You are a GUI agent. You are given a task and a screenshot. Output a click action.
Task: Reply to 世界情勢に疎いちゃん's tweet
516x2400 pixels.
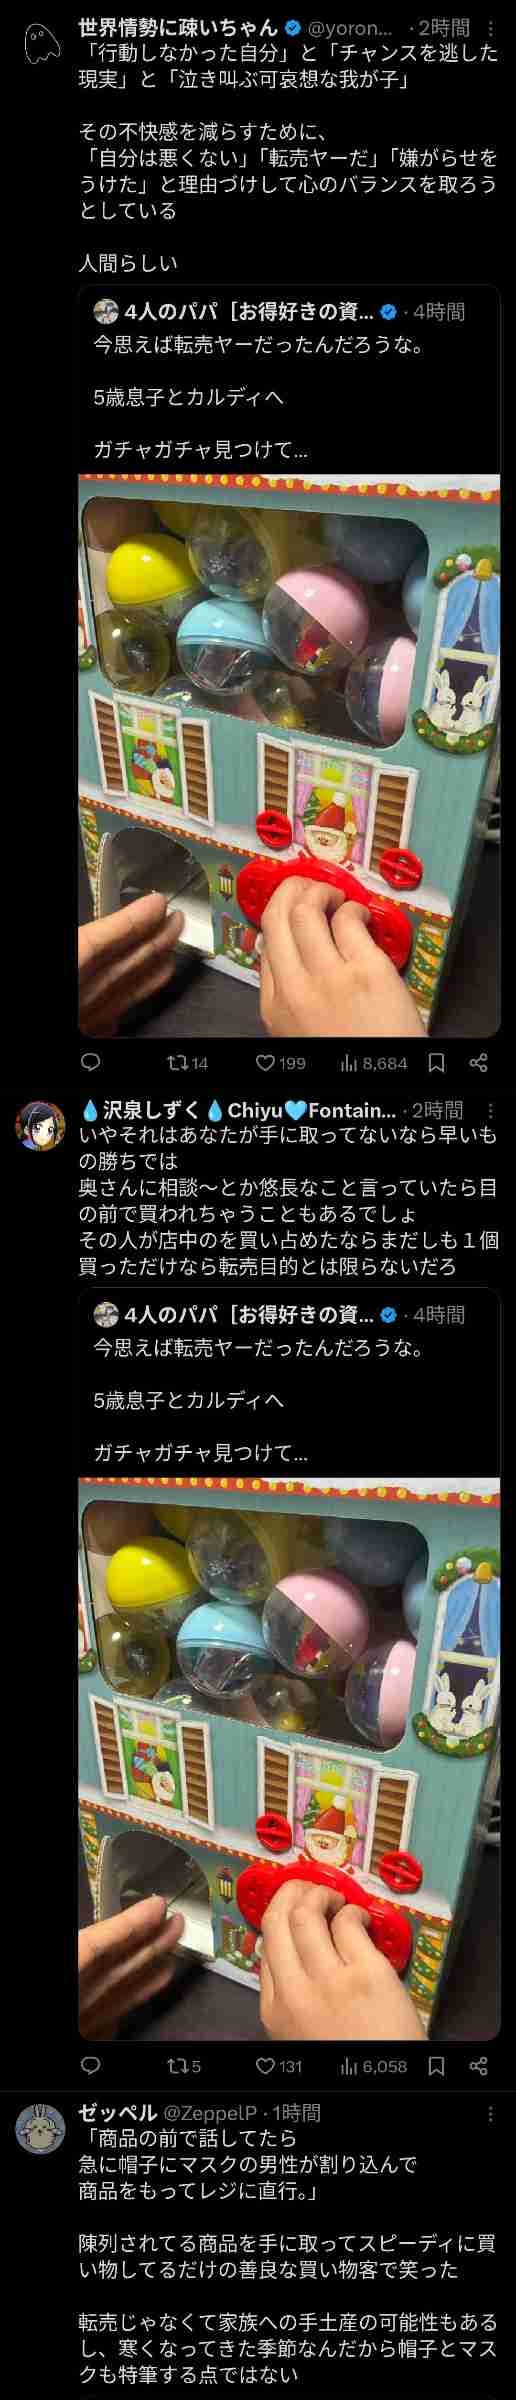click(x=90, y=1062)
